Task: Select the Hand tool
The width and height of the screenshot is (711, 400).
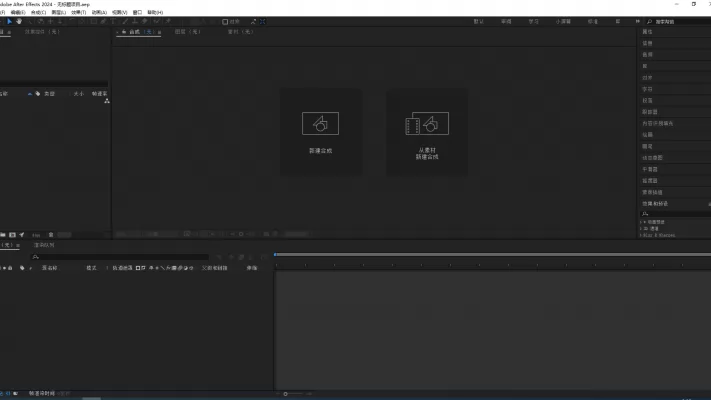Action: coord(19,21)
